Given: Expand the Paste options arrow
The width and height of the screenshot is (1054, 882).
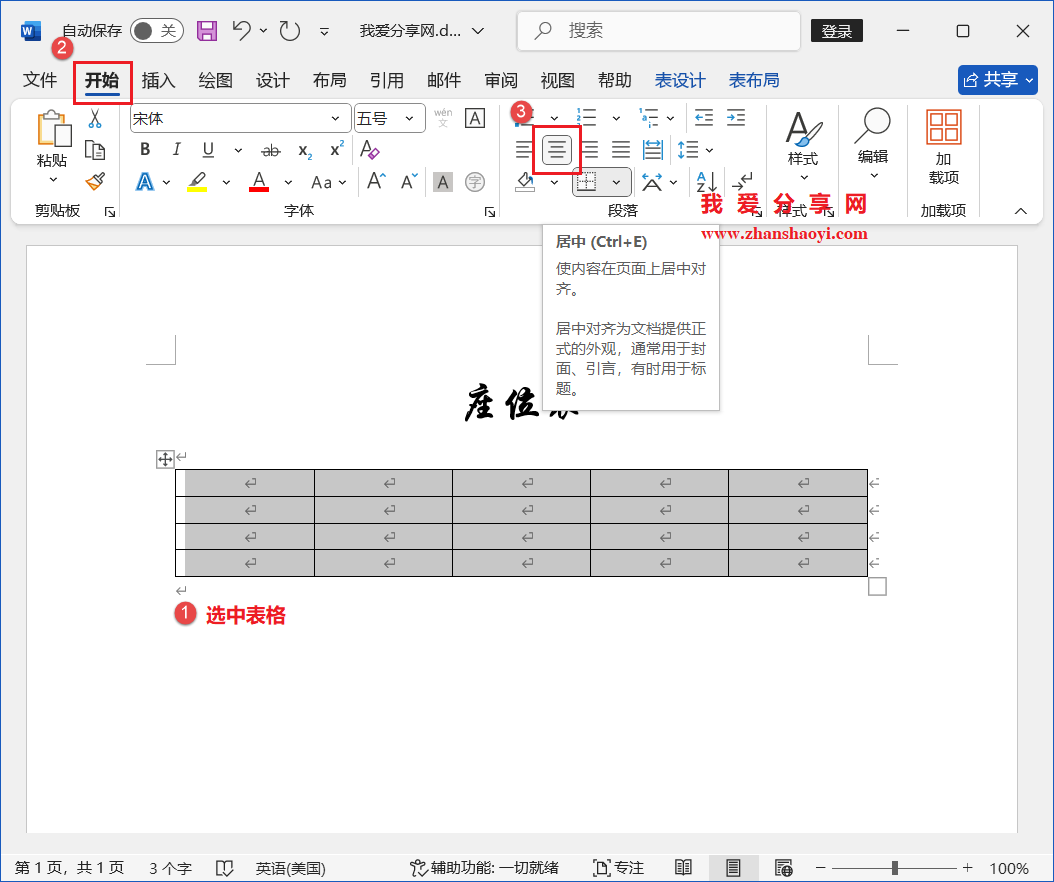Looking at the screenshot, I should [x=52, y=179].
